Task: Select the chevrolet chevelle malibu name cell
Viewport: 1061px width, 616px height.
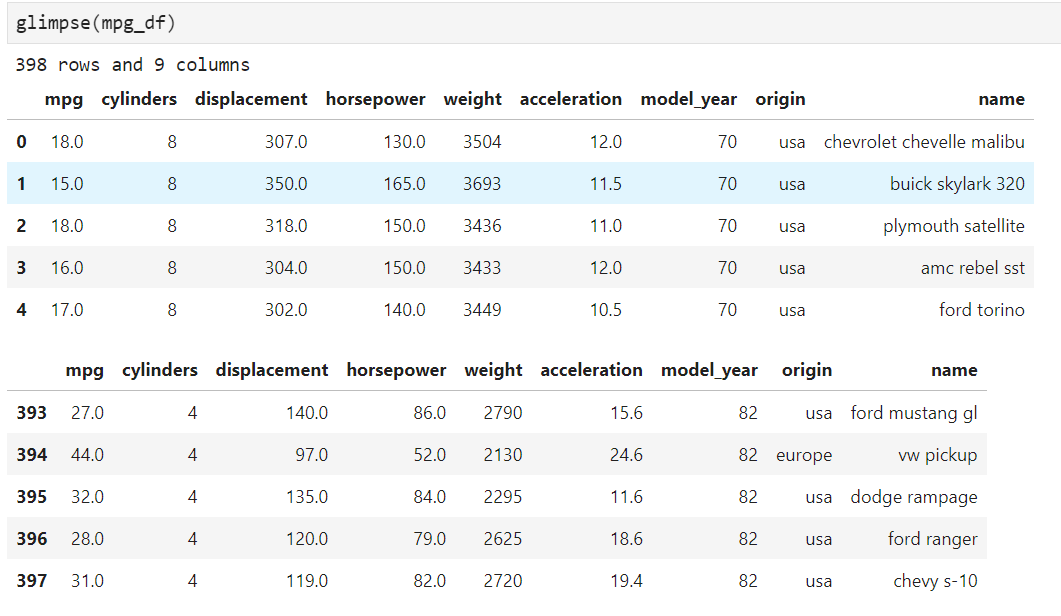Action: click(924, 142)
